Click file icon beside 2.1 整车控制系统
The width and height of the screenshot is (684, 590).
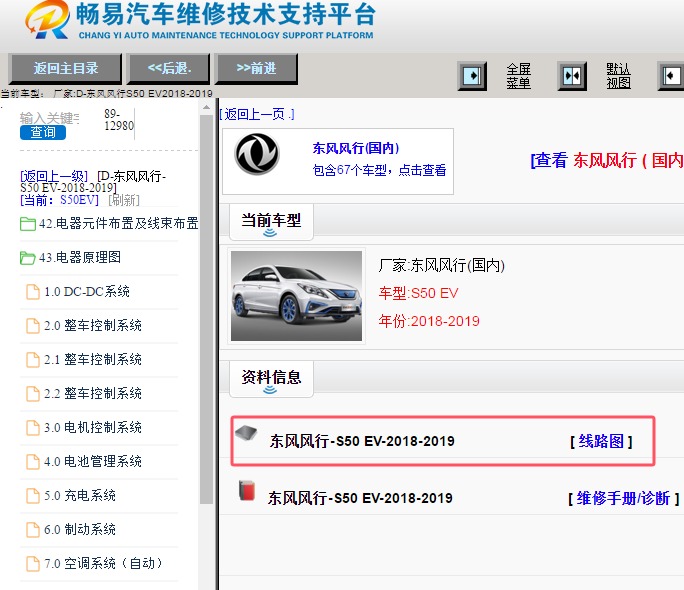click(33, 360)
